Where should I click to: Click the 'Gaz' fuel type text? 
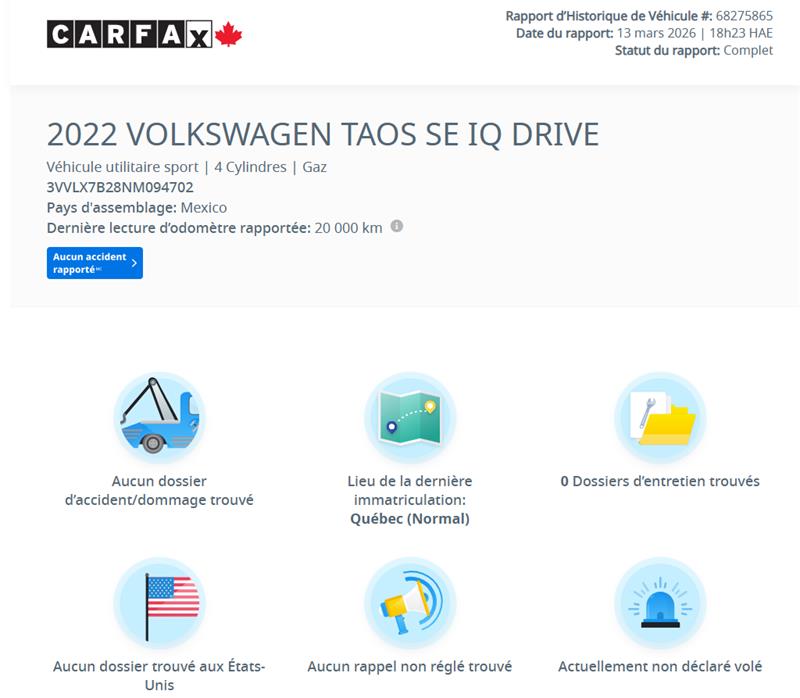[x=314, y=167]
